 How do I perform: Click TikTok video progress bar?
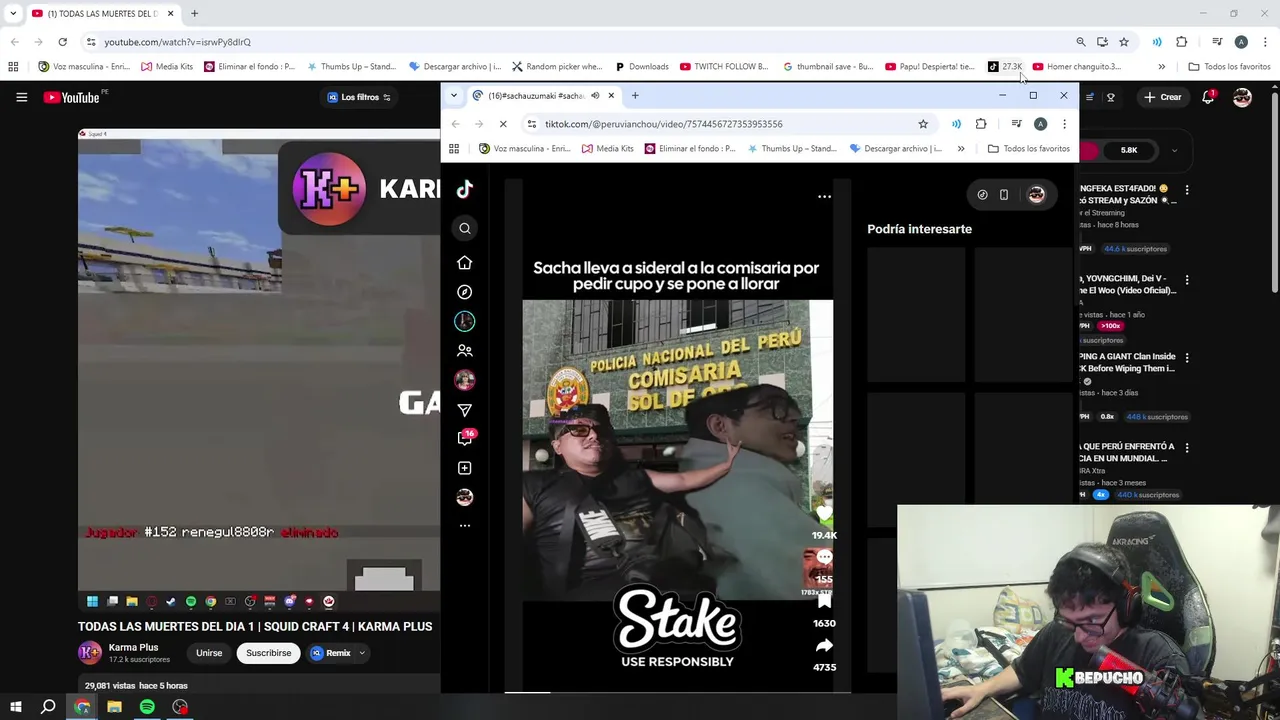(x=677, y=691)
